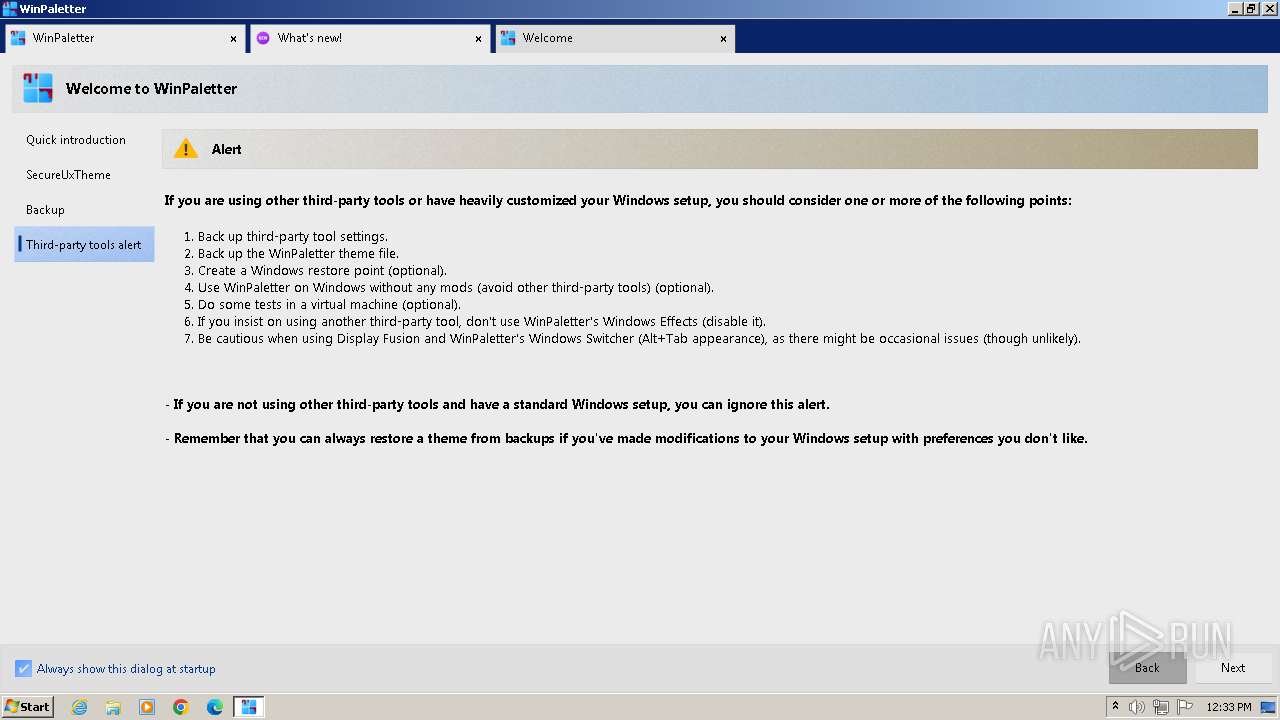The image size is (1280, 720).
Task: Open File Explorer from taskbar
Action: [113, 707]
